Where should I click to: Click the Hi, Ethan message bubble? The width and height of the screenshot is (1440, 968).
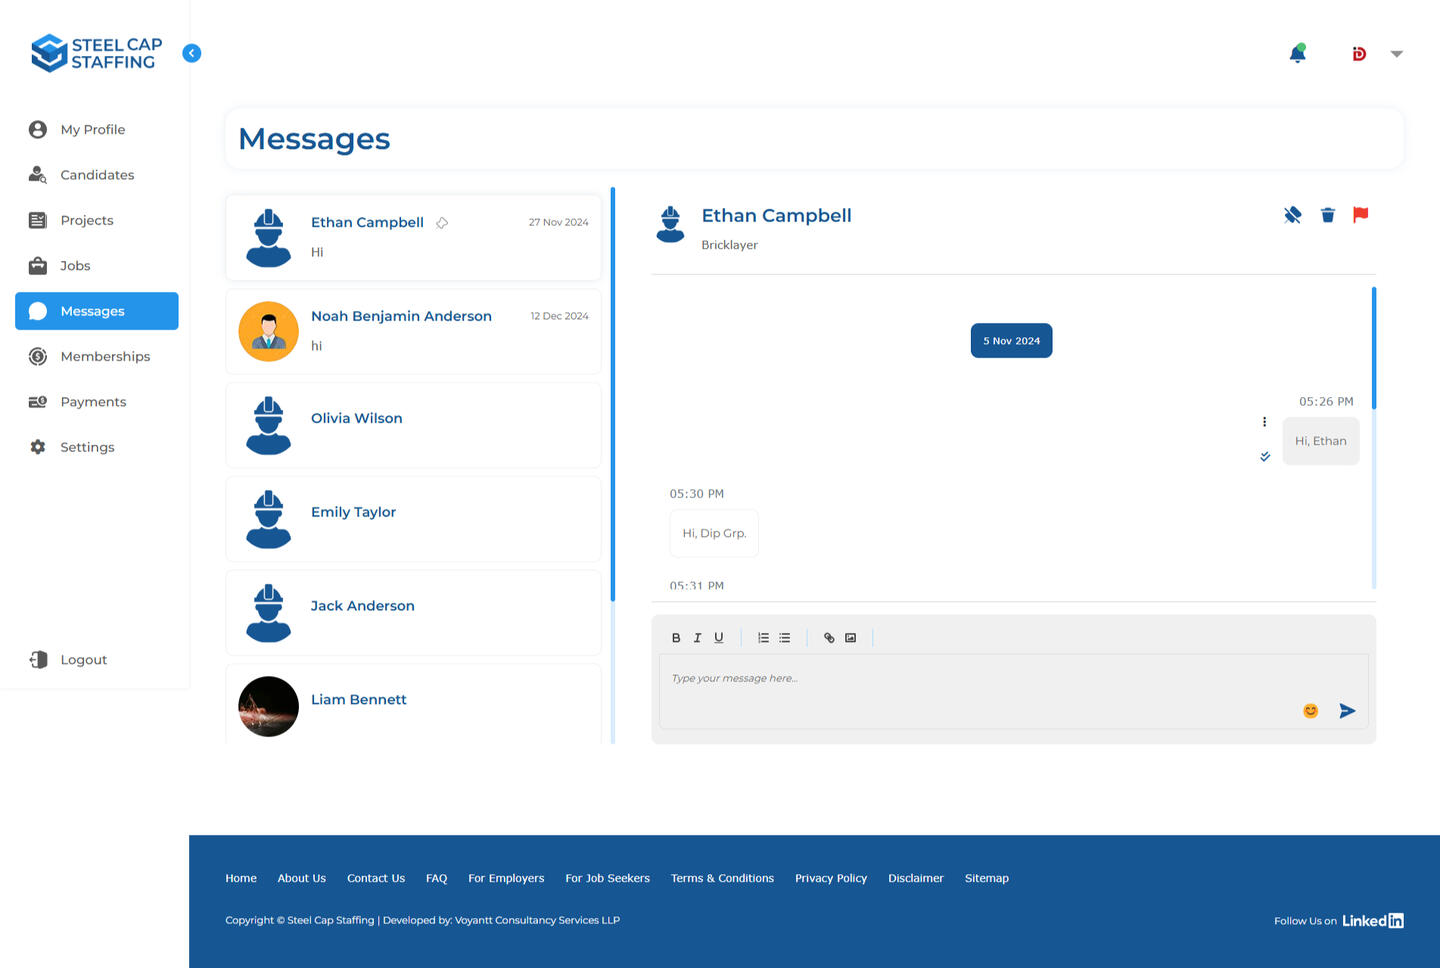click(1320, 441)
